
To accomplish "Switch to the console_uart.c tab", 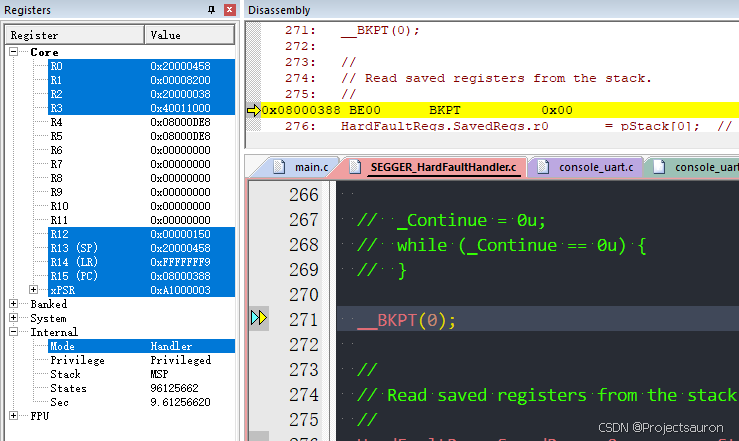I will click(594, 166).
